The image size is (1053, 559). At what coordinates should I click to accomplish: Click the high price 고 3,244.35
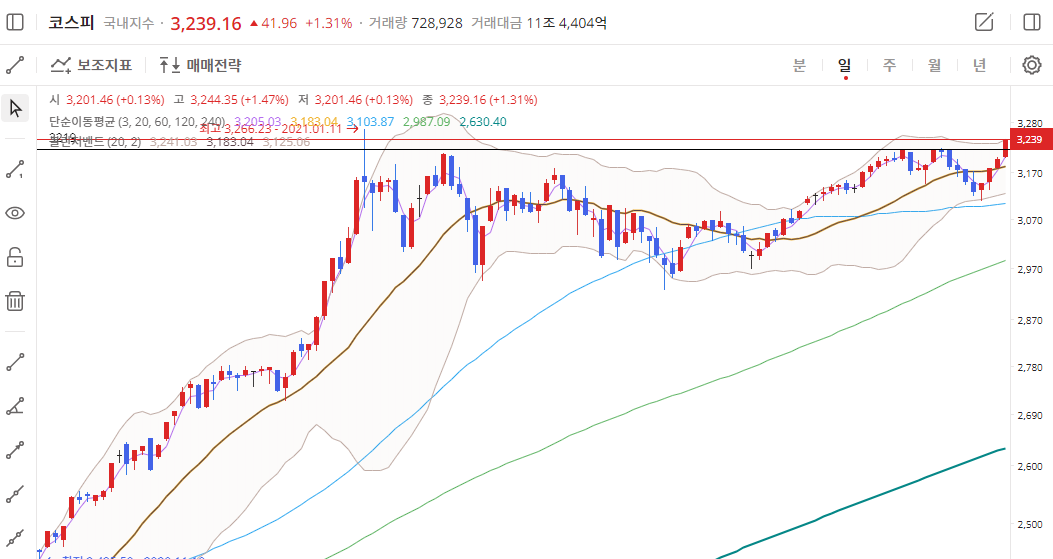231,100
